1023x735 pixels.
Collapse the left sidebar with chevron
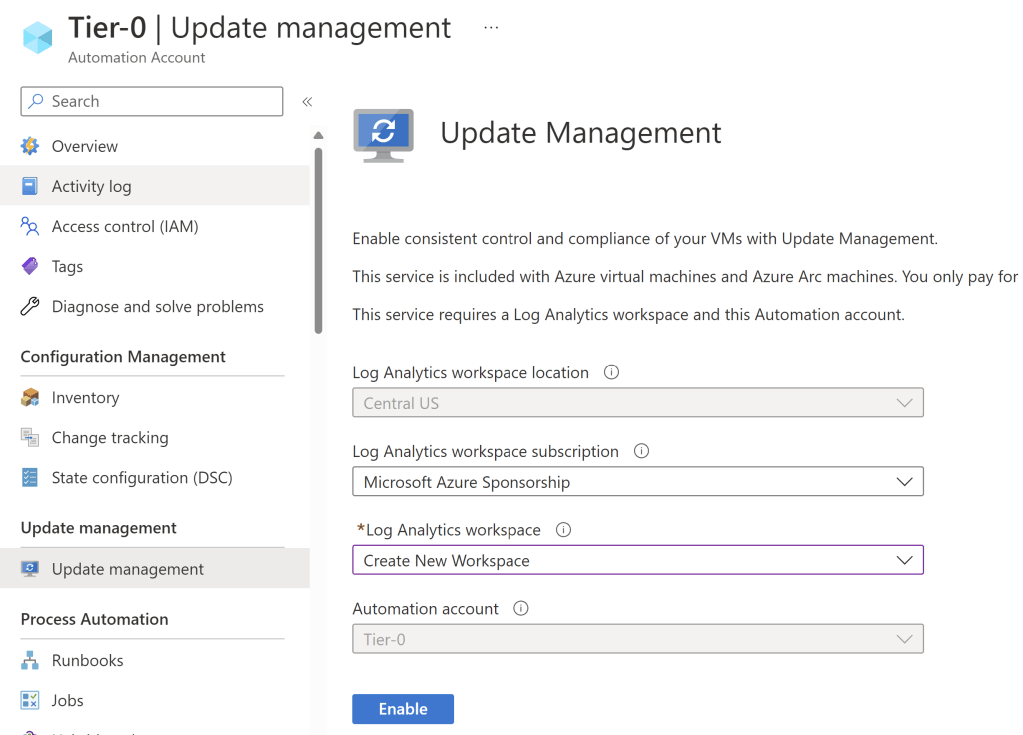tap(307, 102)
